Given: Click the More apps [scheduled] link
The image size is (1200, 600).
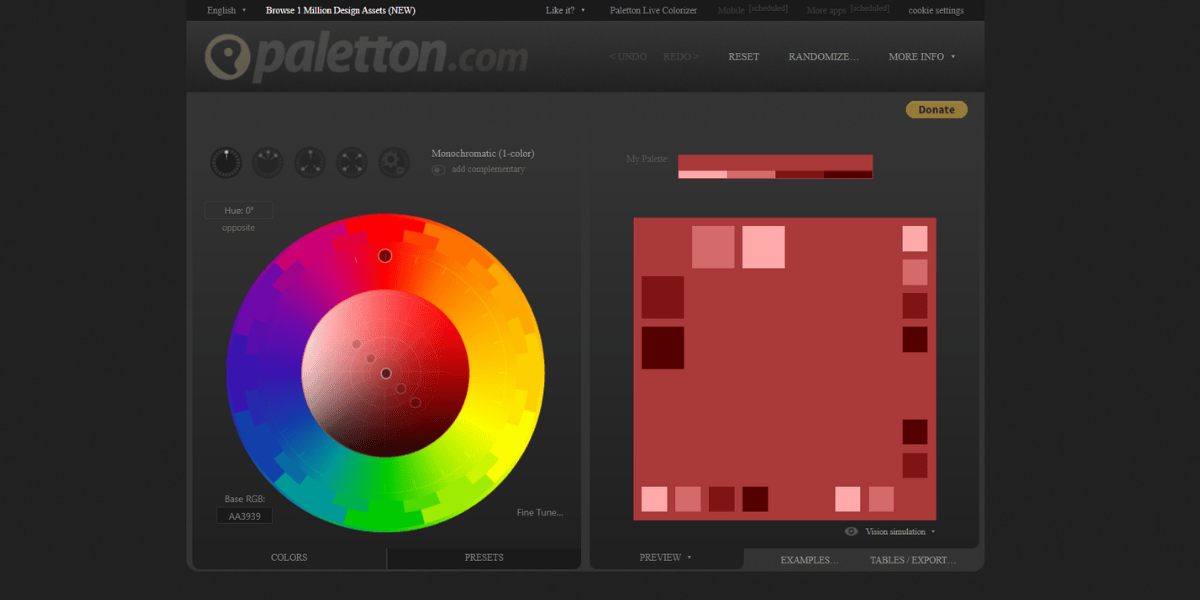Looking at the screenshot, I should (x=848, y=10).
